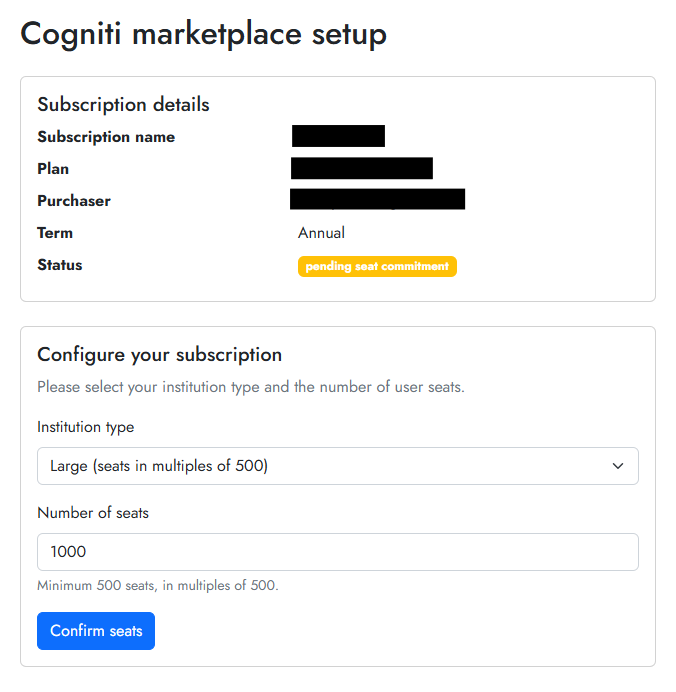676x692 pixels.
Task: Click the Term label
Action: (x=55, y=233)
